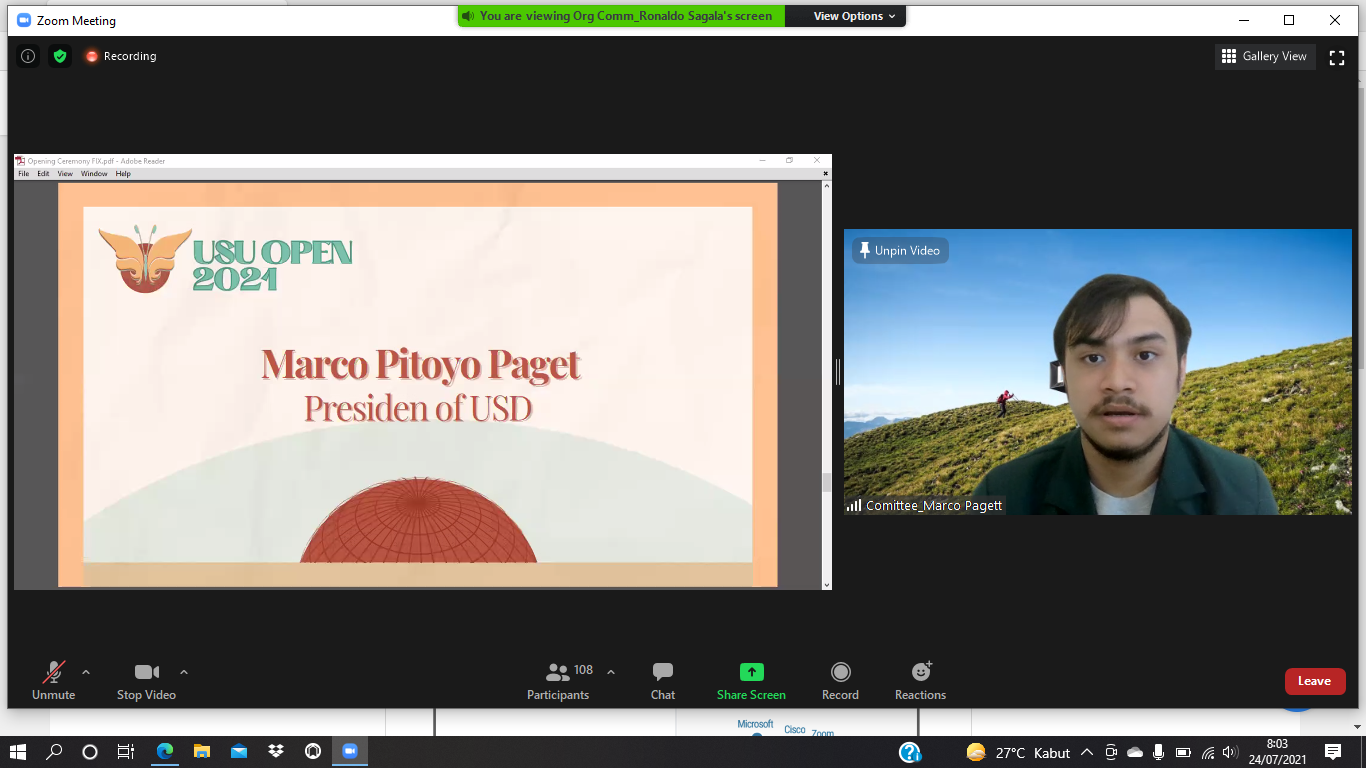The height and width of the screenshot is (768, 1366).
Task: Open the Participants list
Action: pos(558,680)
